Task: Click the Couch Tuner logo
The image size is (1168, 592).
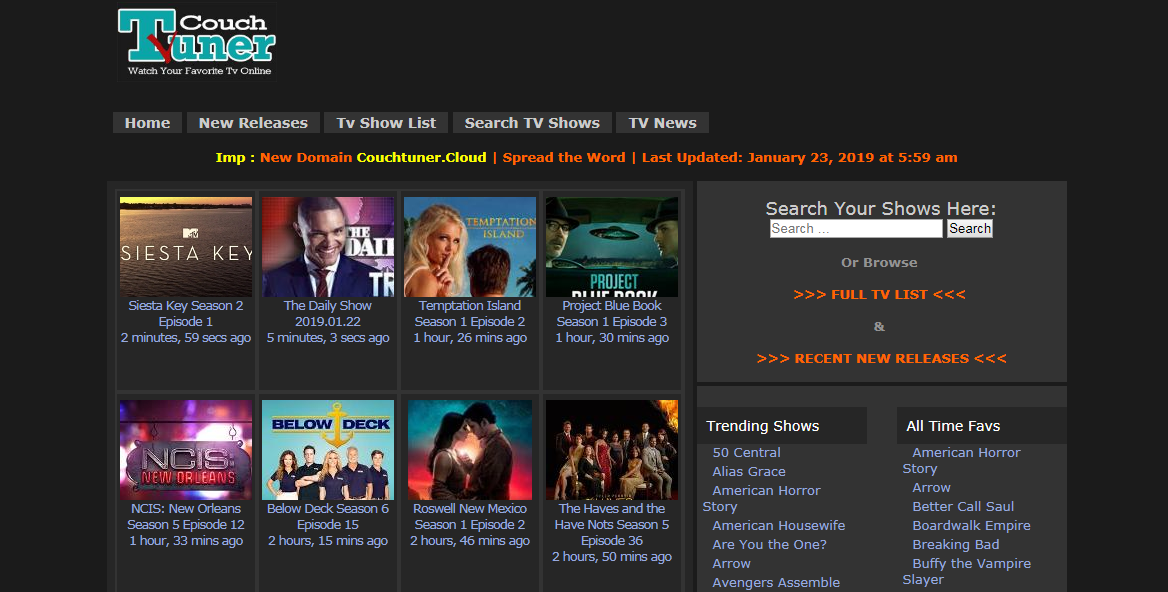Action: click(x=197, y=42)
